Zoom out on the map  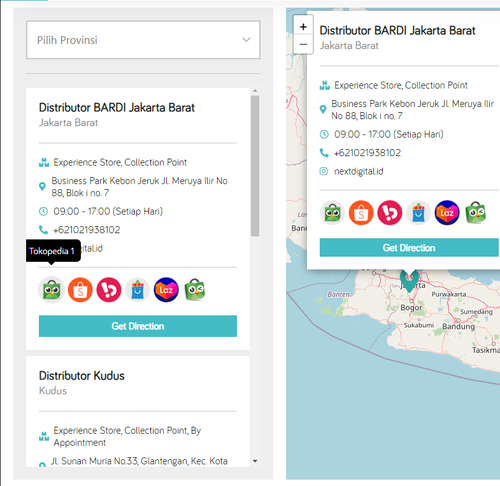(303, 44)
